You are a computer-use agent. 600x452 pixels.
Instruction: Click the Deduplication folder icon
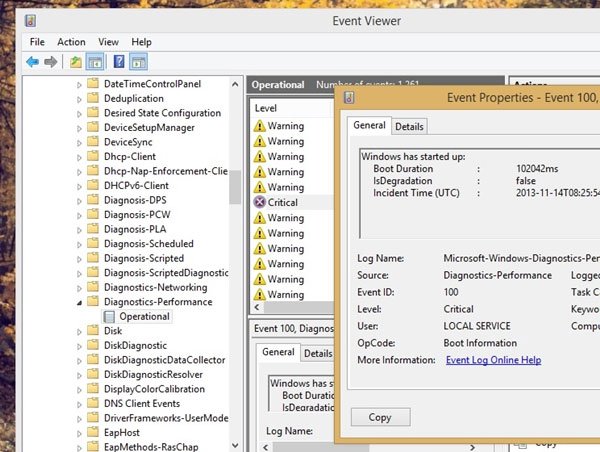pos(93,98)
